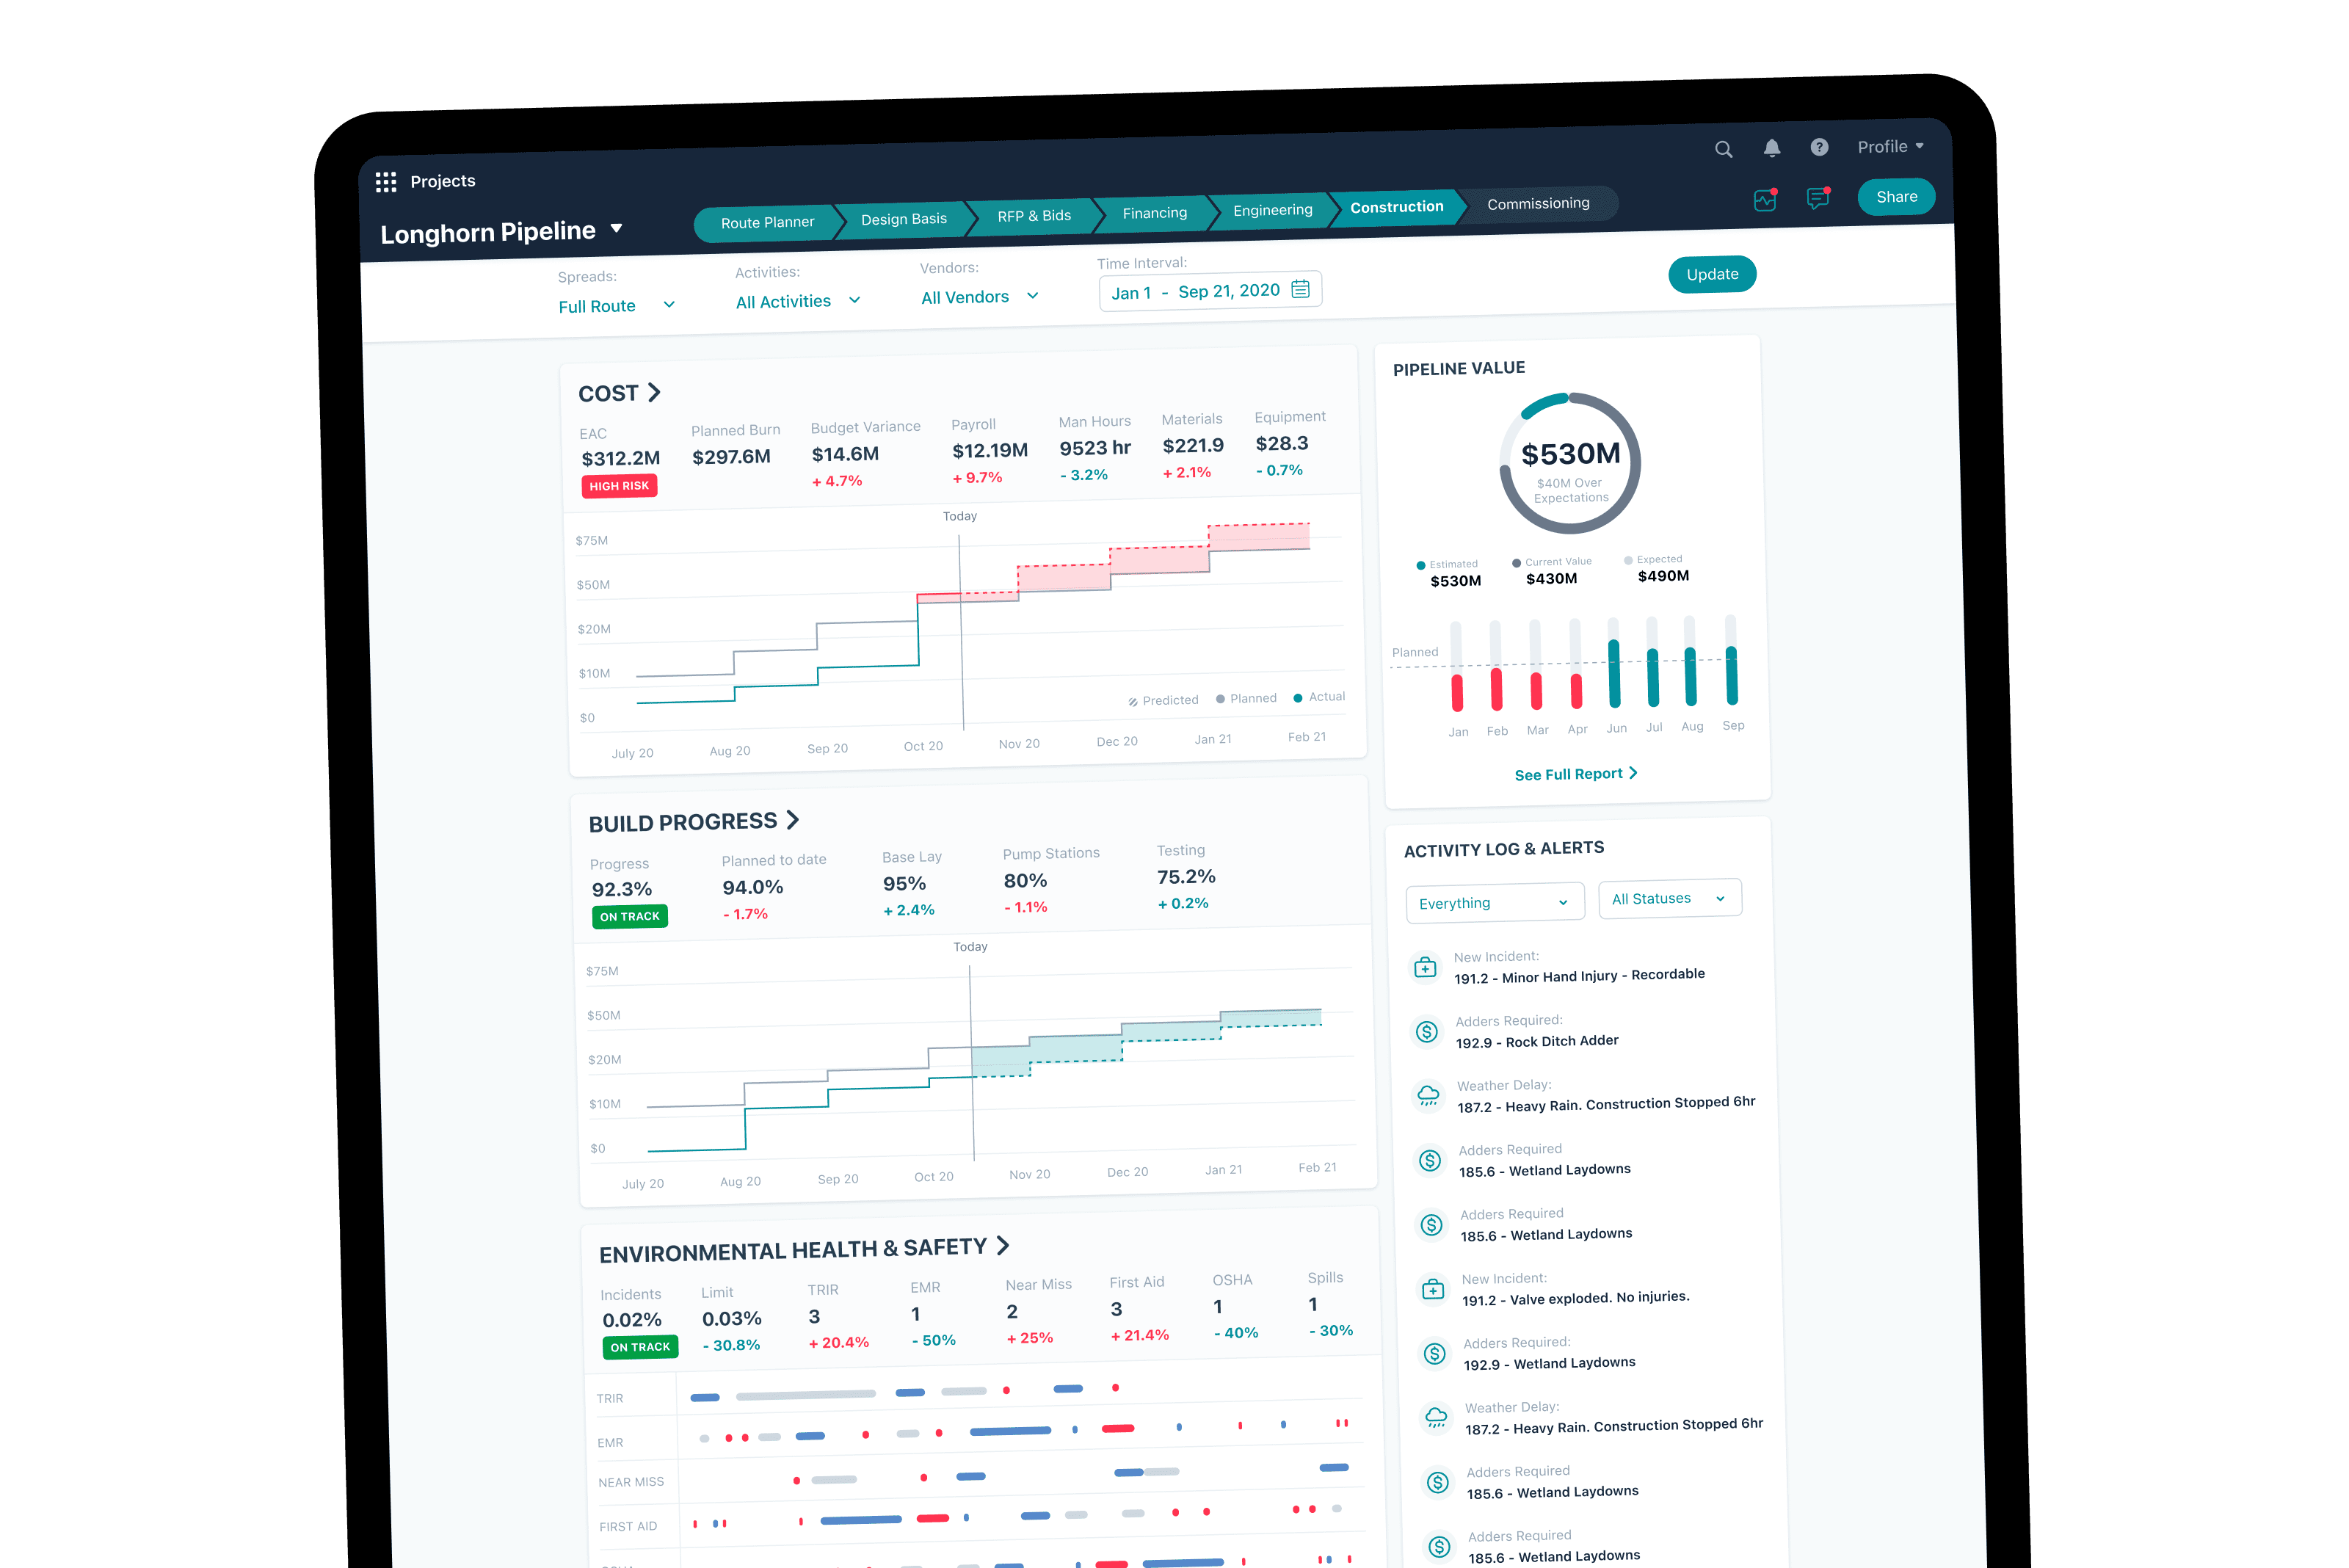Open the apps grid icon beside Projects
The image size is (2349, 1568).
(386, 182)
